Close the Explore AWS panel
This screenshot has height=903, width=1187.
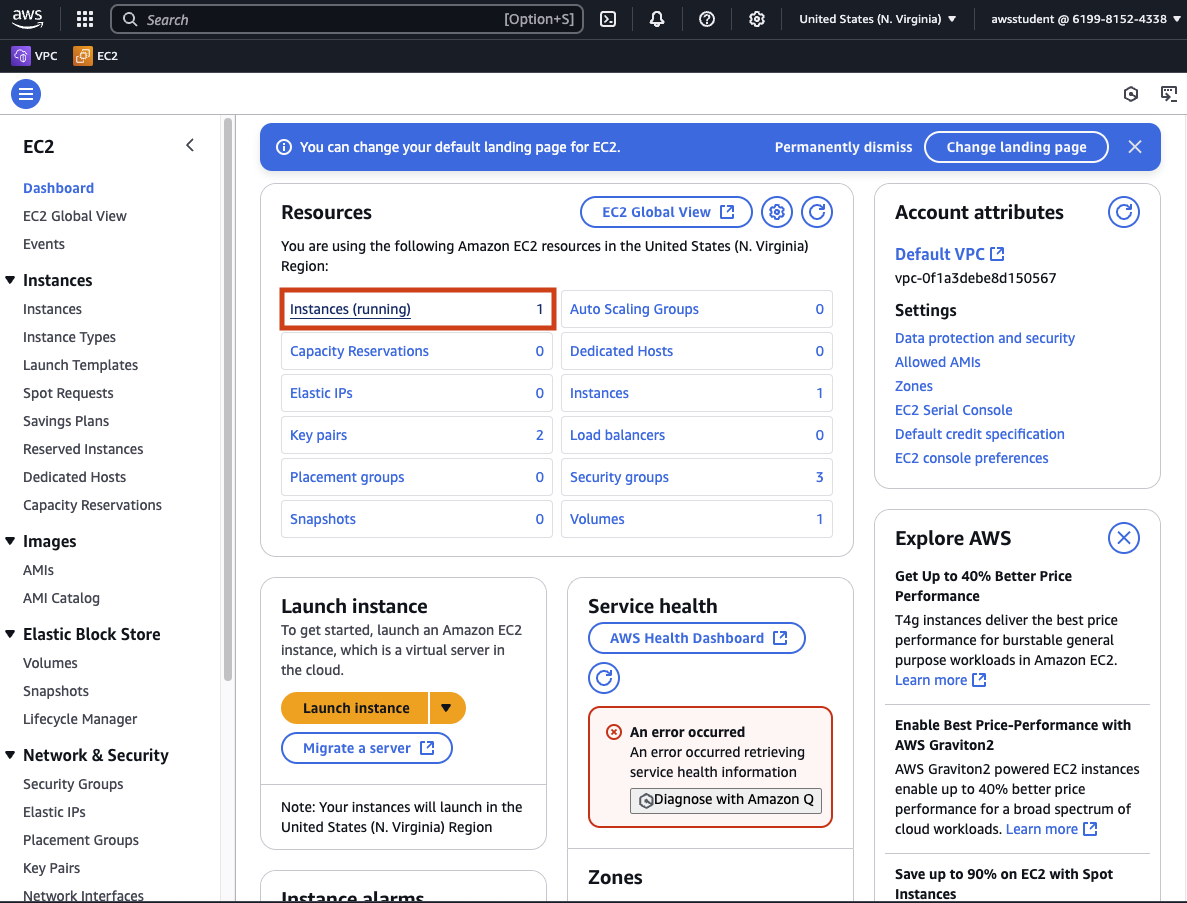pyautogui.click(x=1124, y=538)
